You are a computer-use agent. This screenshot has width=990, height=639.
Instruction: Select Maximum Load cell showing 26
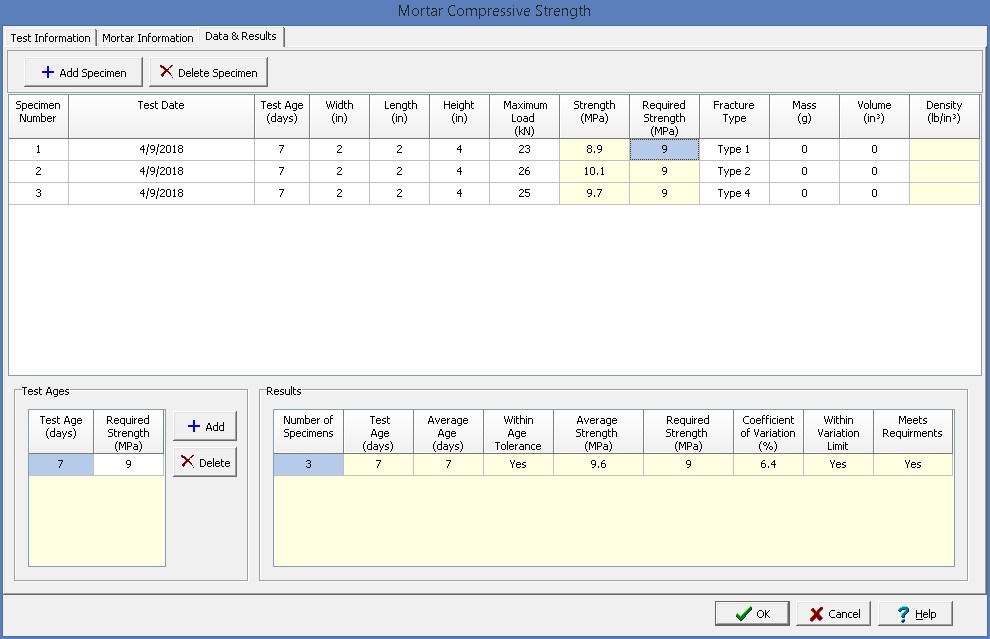coord(524,171)
